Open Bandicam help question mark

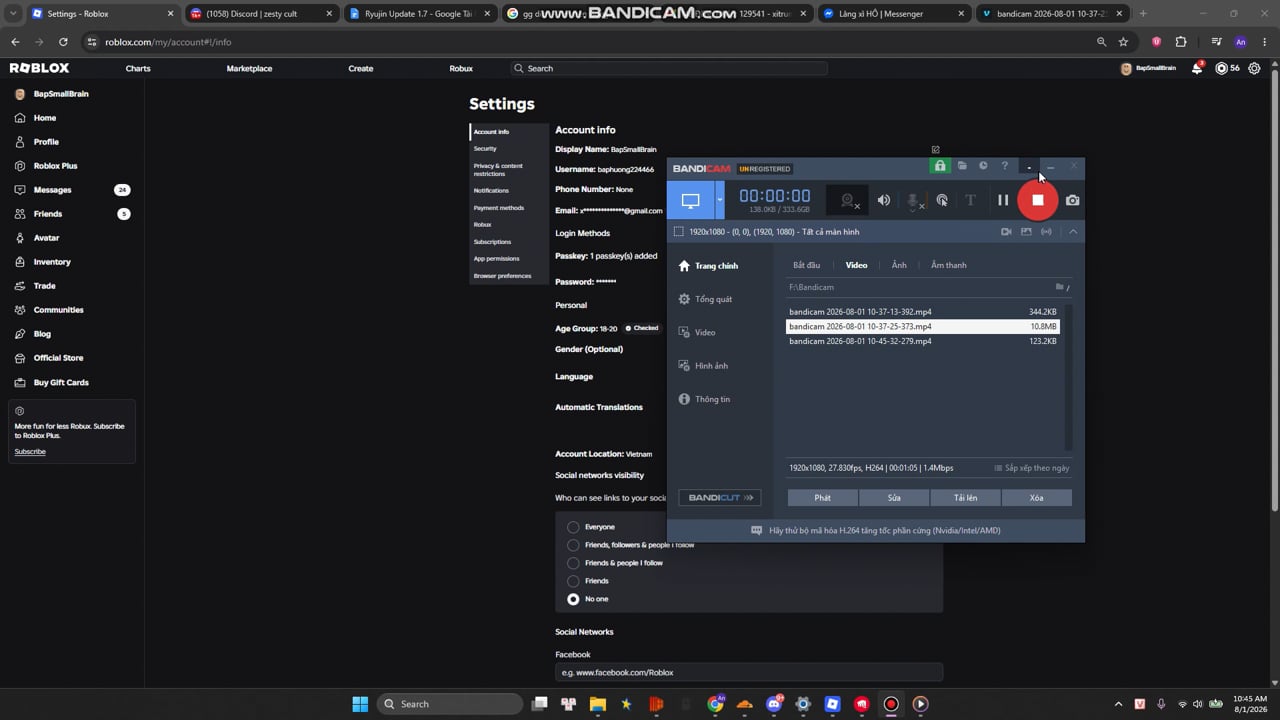click(x=1005, y=166)
